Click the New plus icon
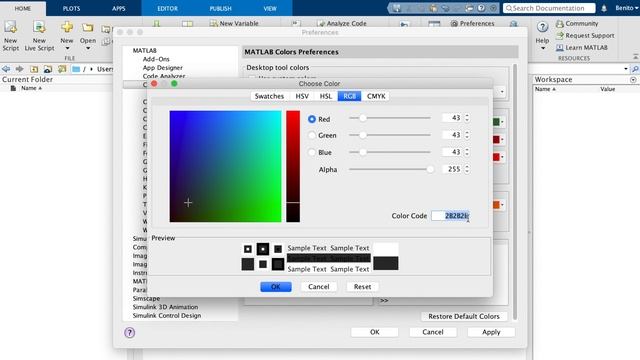Screen dimensions: 640x360 (x=67, y=28)
